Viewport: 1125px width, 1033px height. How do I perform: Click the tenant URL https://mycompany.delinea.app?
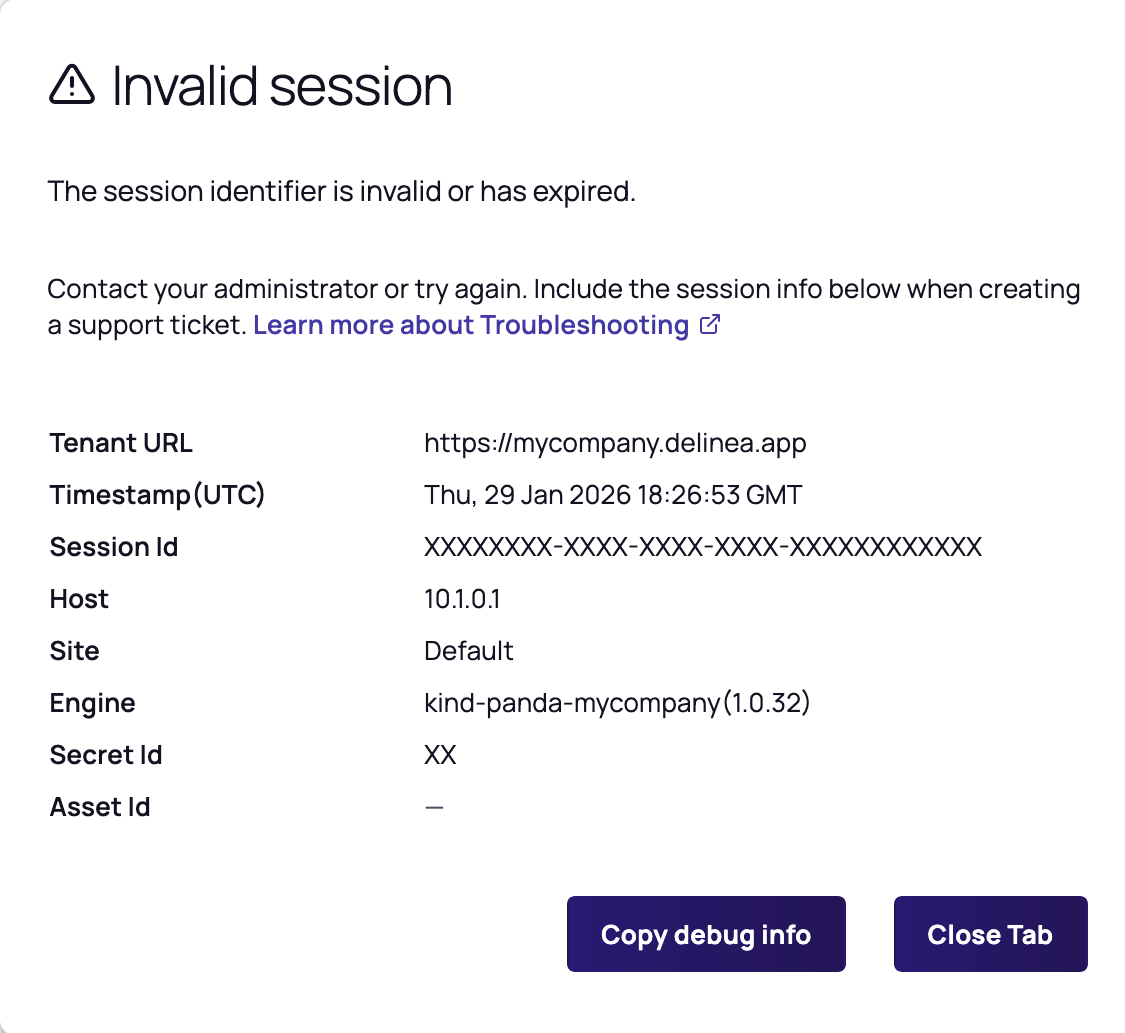point(615,443)
